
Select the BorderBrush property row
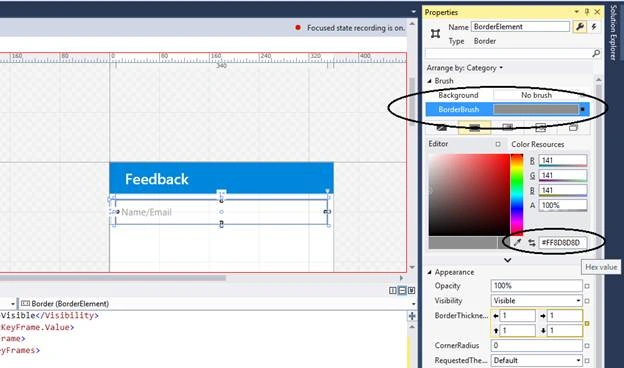coord(507,109)
